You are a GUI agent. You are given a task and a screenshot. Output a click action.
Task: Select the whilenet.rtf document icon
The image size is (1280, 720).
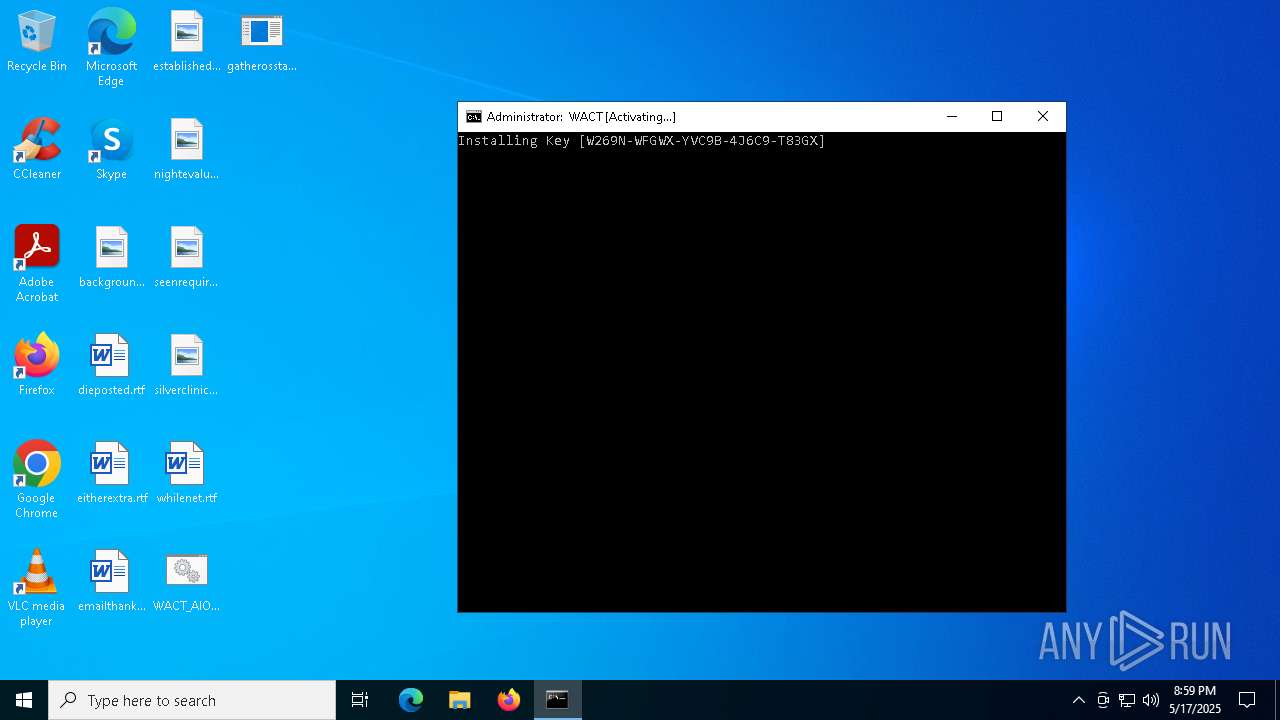186,474
